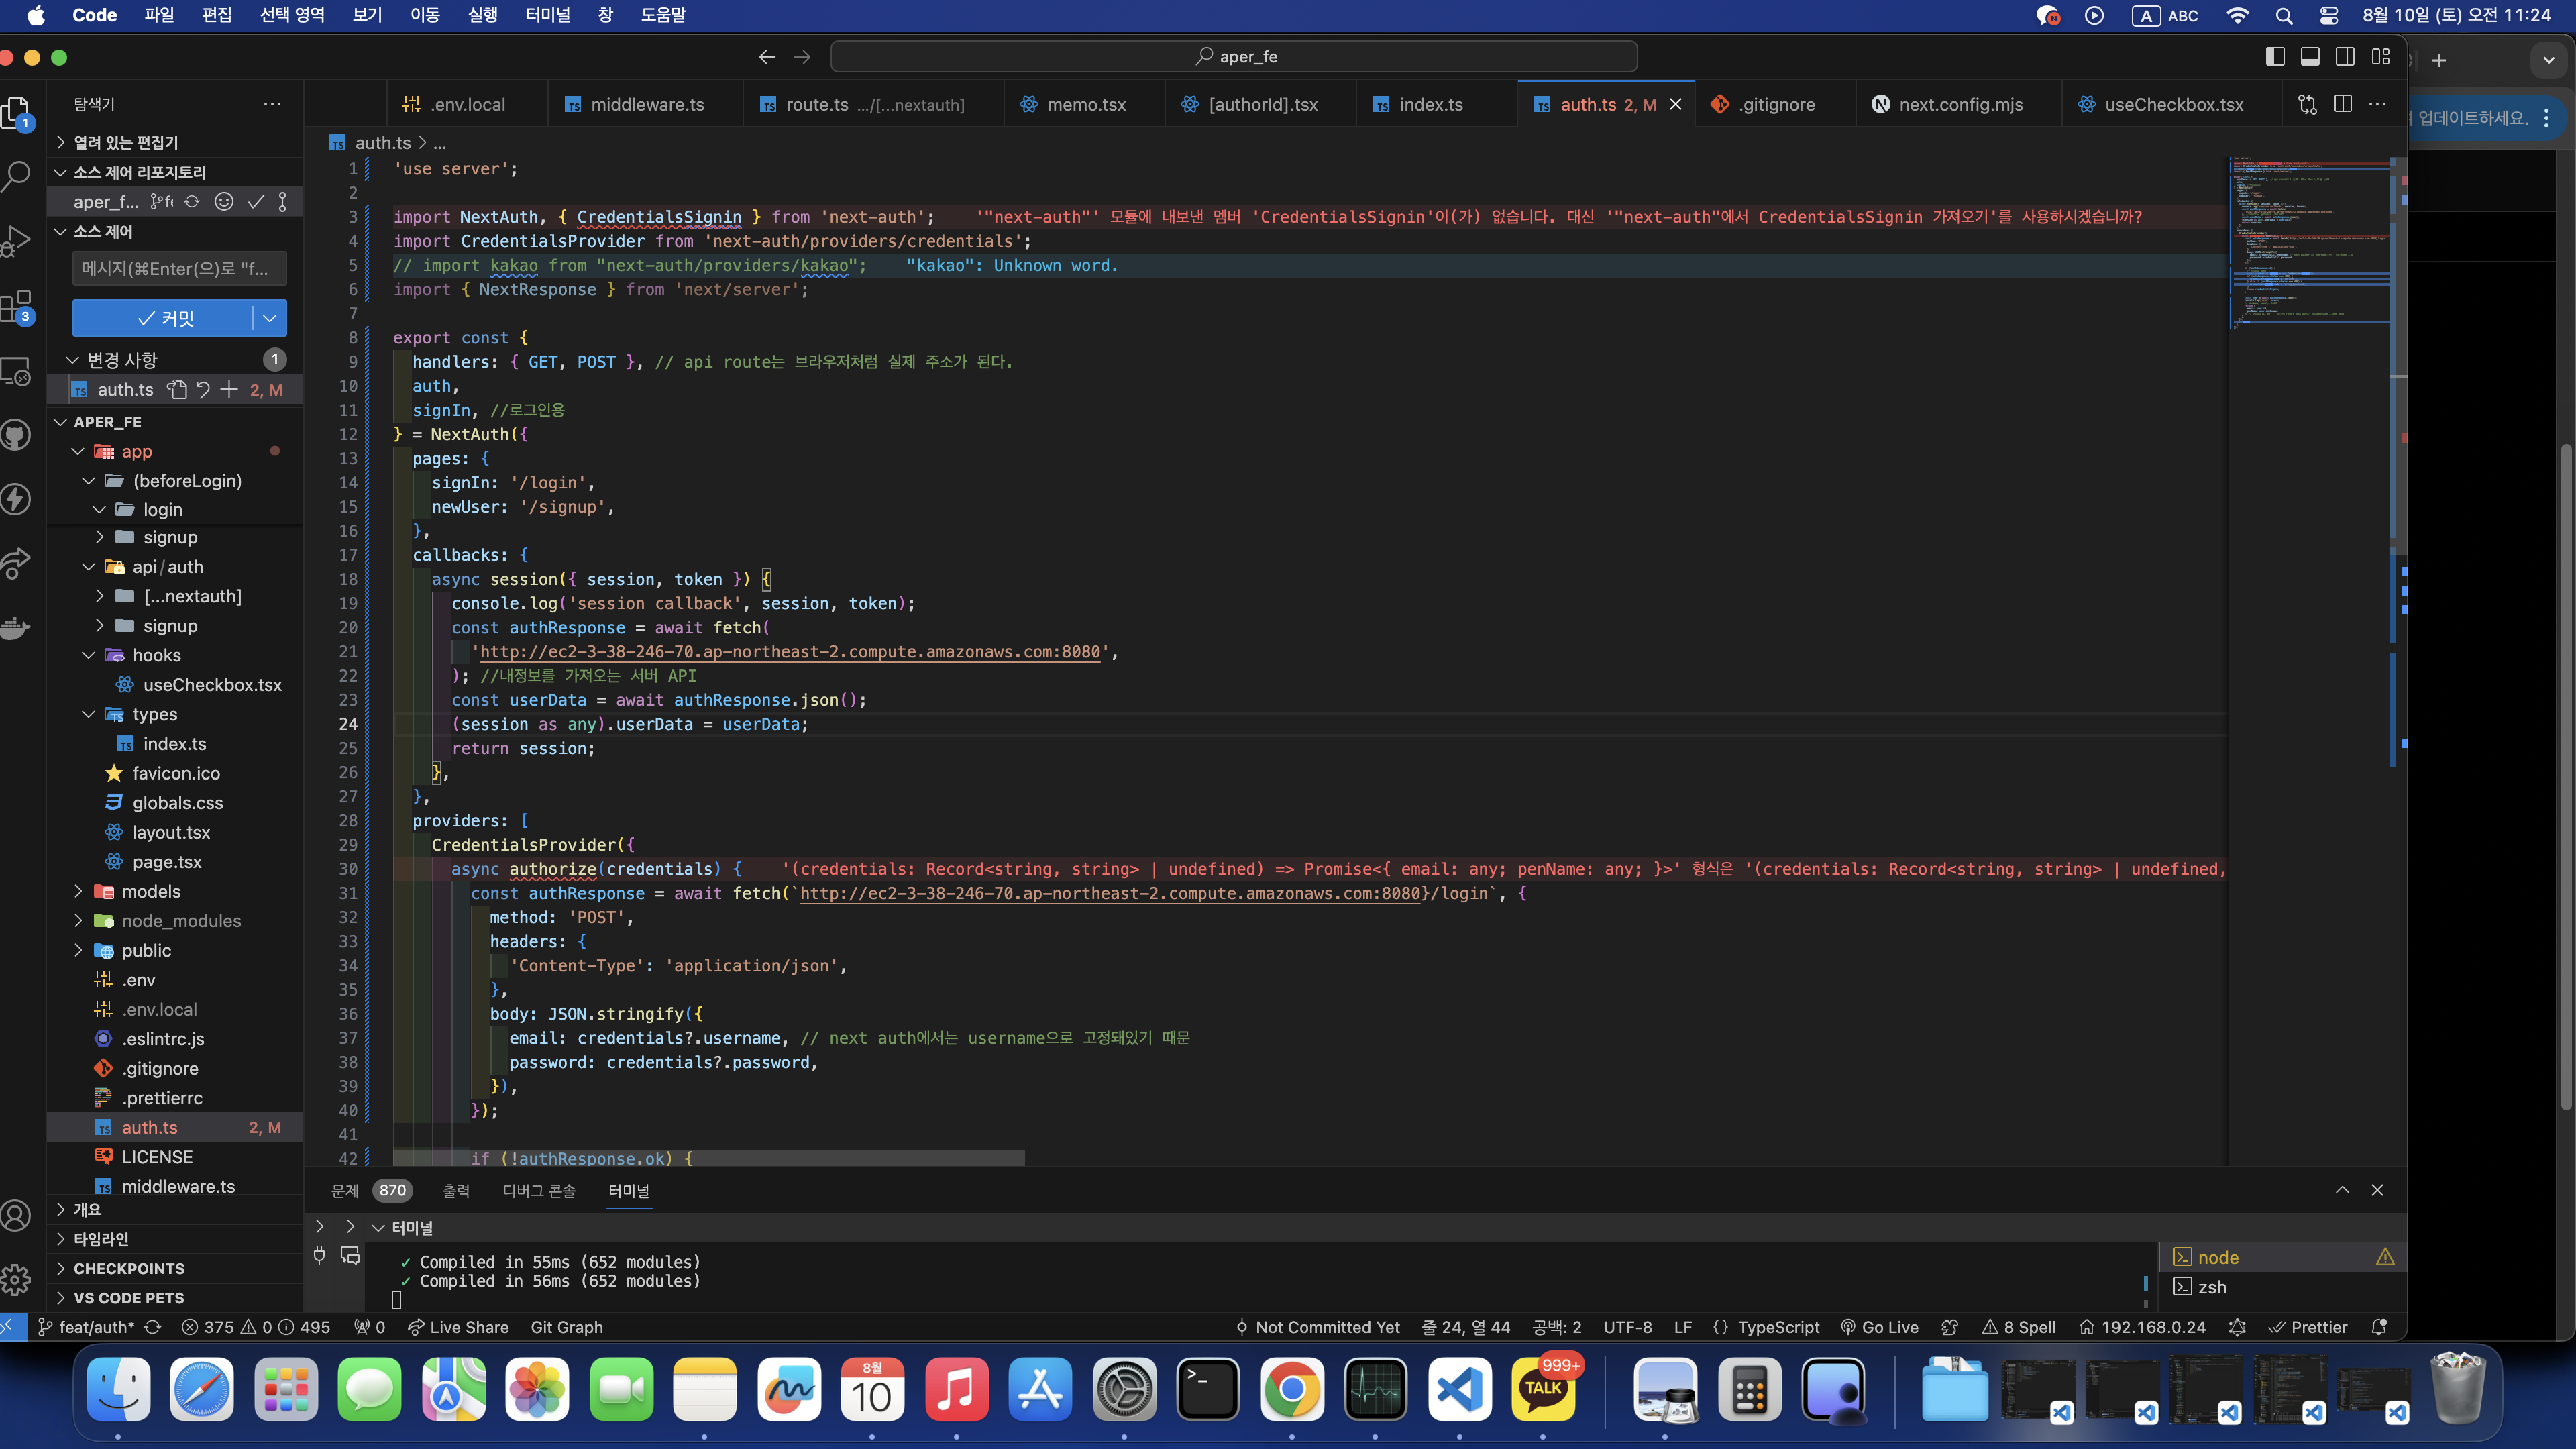The height and width of the screenshot is (1449, 2576).
Task: Click the 커밋 commit button
Action: (x=163, y=318)
